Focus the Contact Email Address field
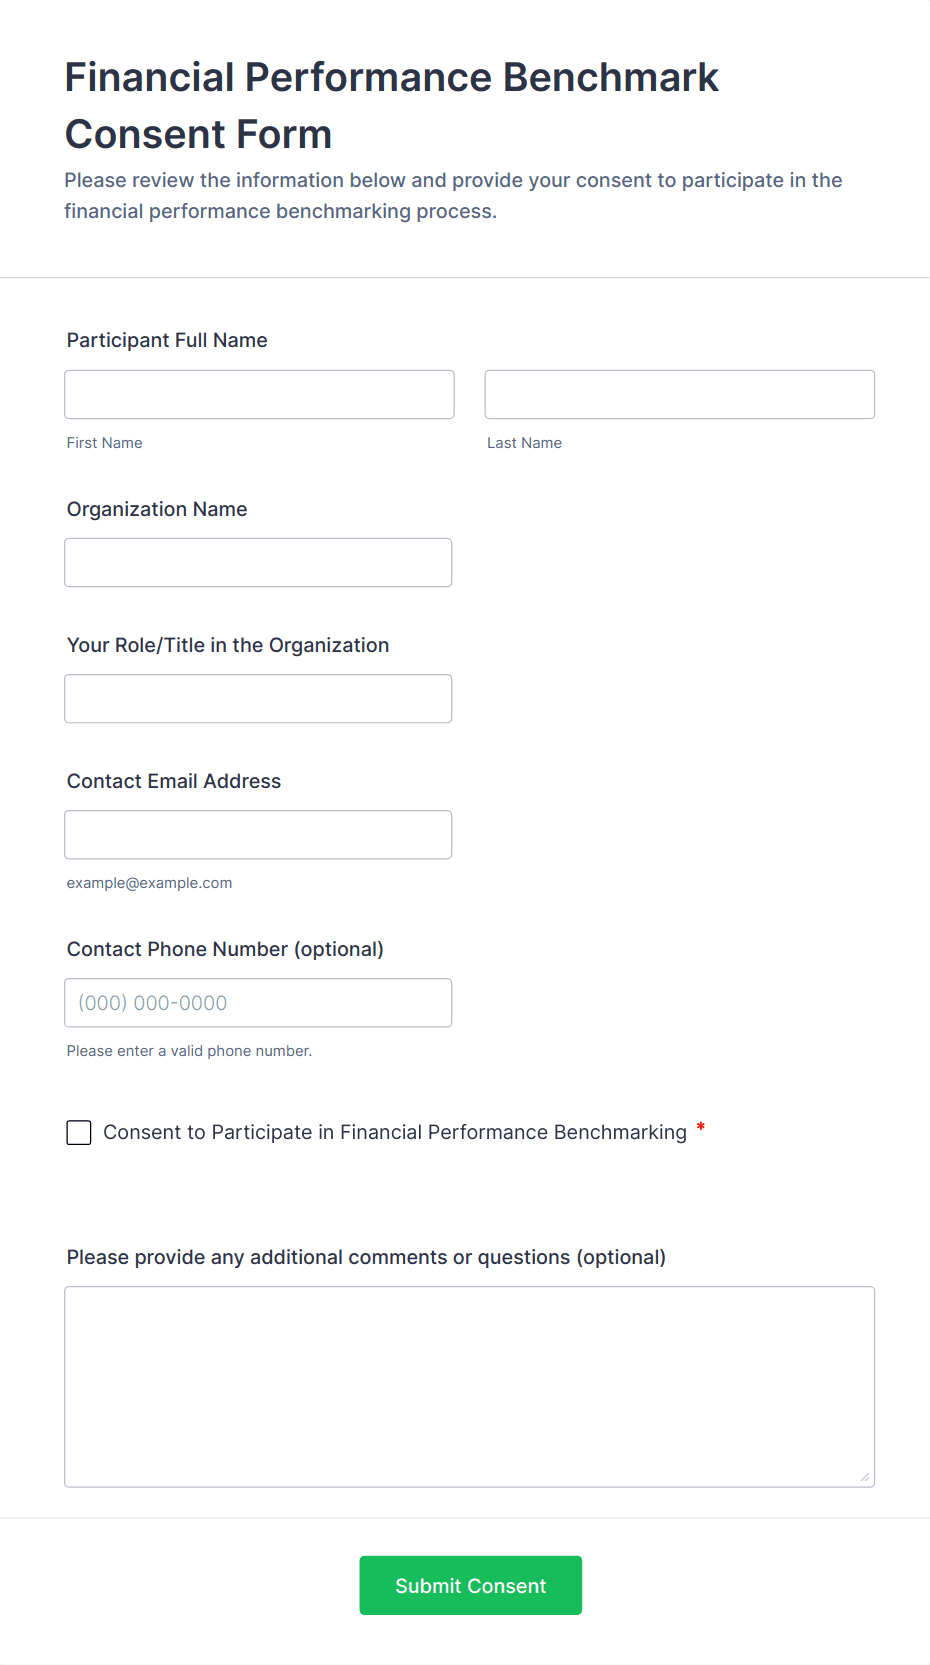Image resolution: width=930 pixels, height=1665 pixels. tap(258, 835)
